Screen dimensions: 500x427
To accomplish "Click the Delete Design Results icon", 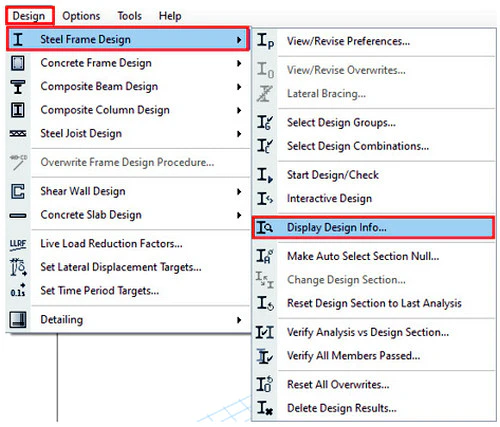I will click(x=265, y=408).
